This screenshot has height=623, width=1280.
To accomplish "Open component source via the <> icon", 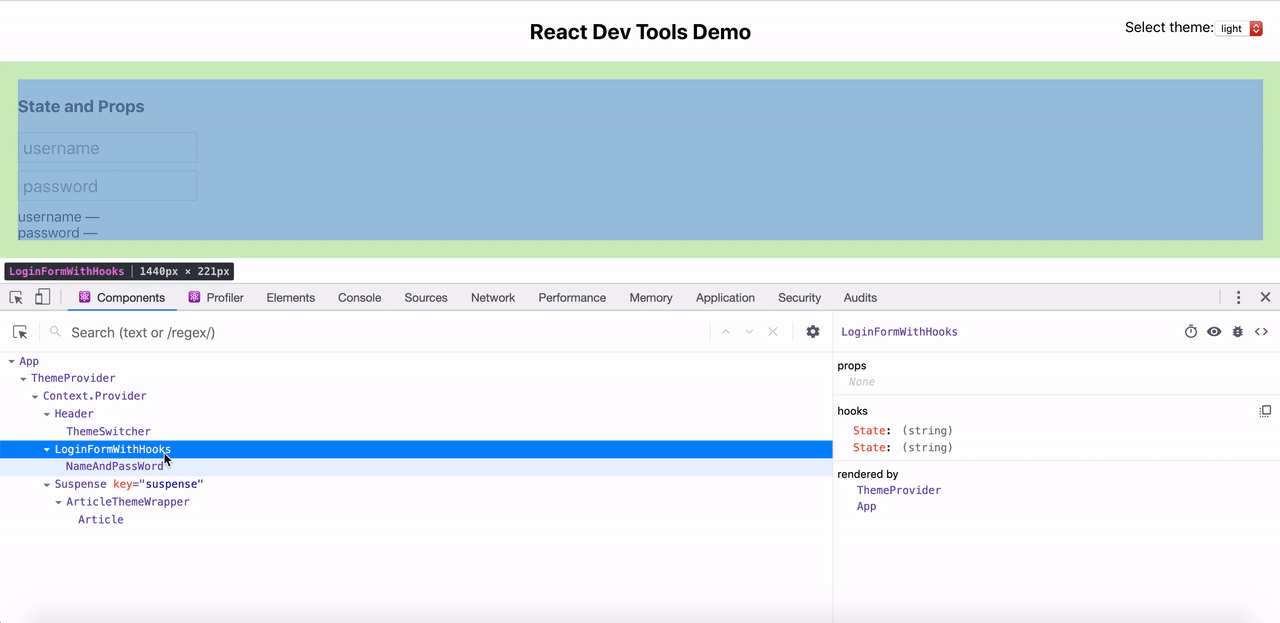I will pos(1261,331).
